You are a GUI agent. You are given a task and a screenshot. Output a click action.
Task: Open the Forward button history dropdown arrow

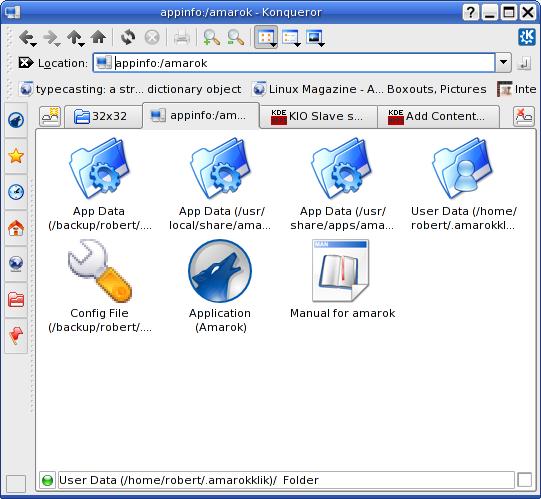57,45
